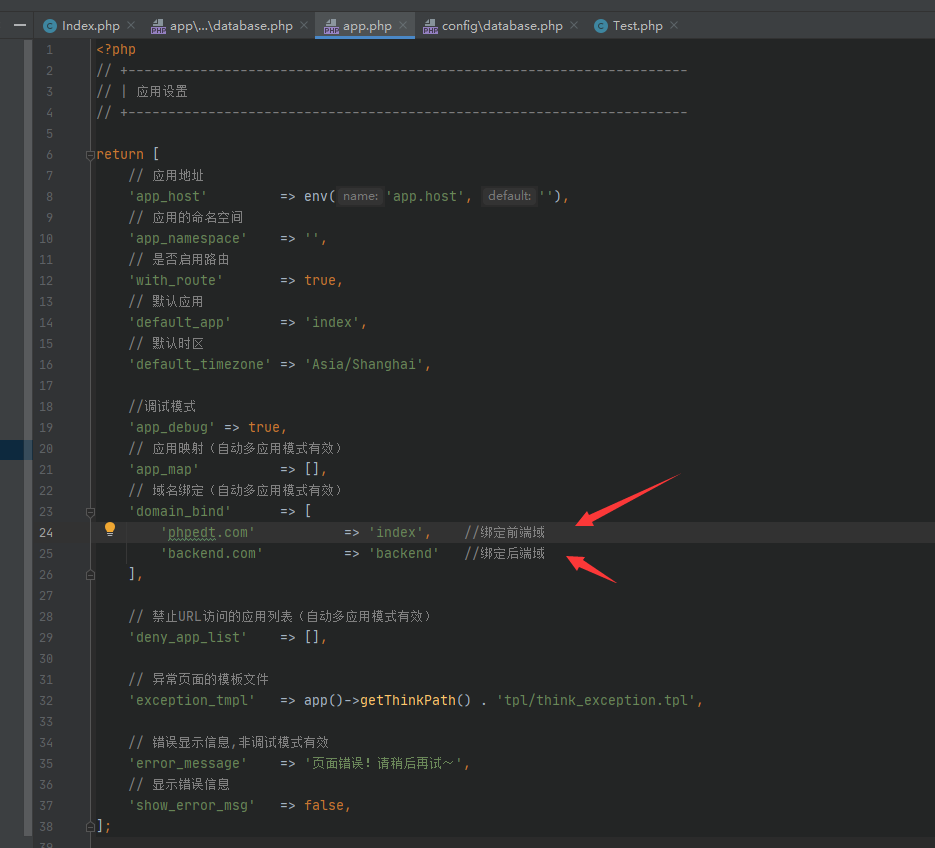
Task: Click the Index.php class file icon
Action: (x=50, y=26)
